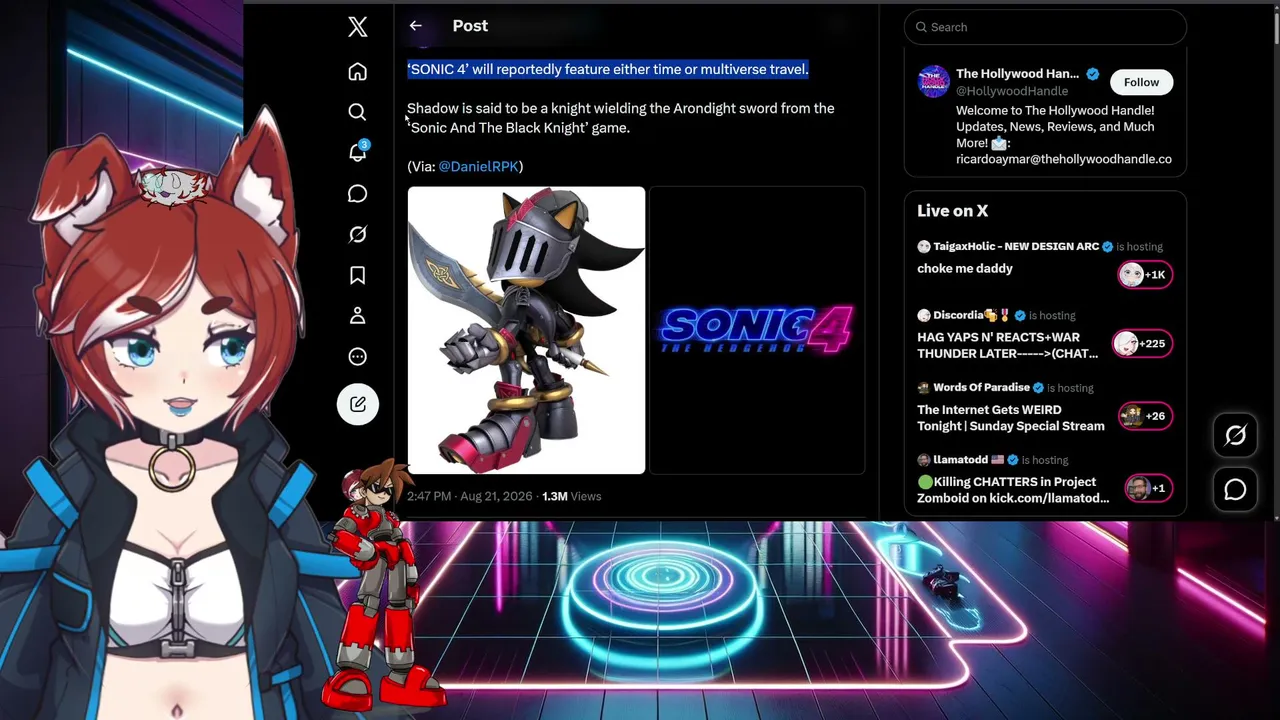Open the Bookmarks icon
The width and height of the screenshot is (1280, 720).
tap(357, 275)
